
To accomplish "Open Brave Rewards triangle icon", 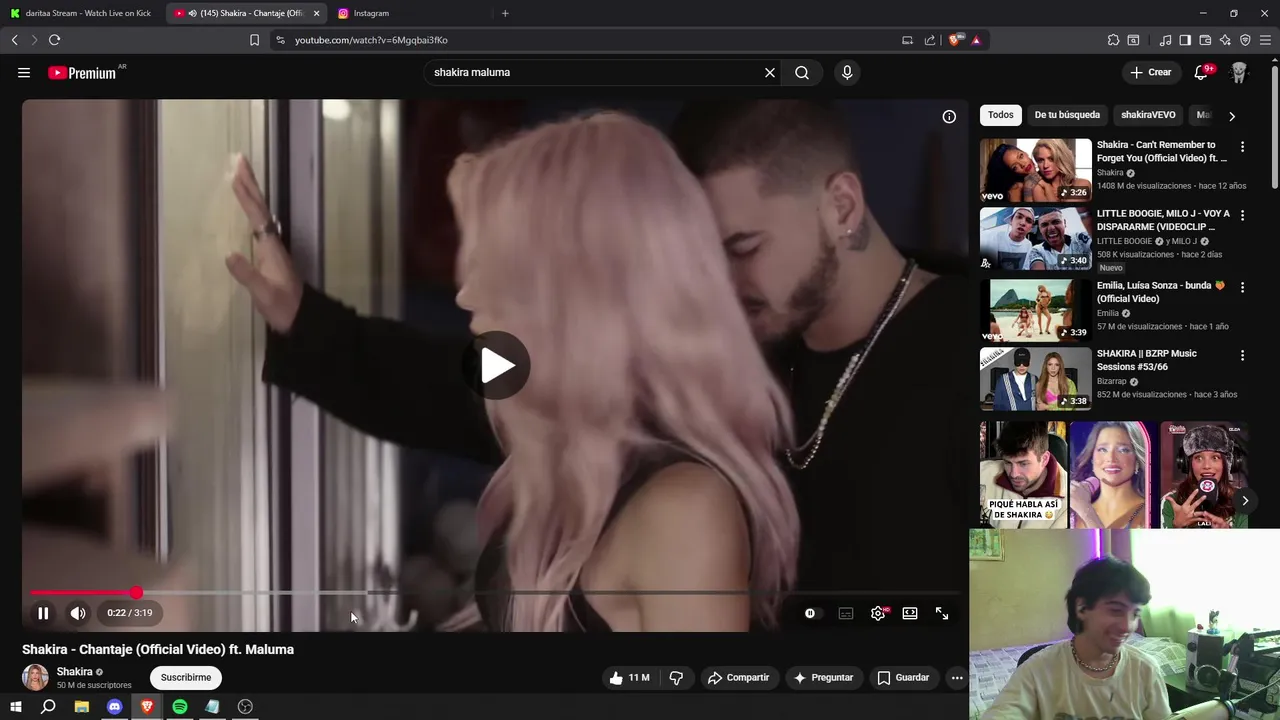I will tap(976, 40).
